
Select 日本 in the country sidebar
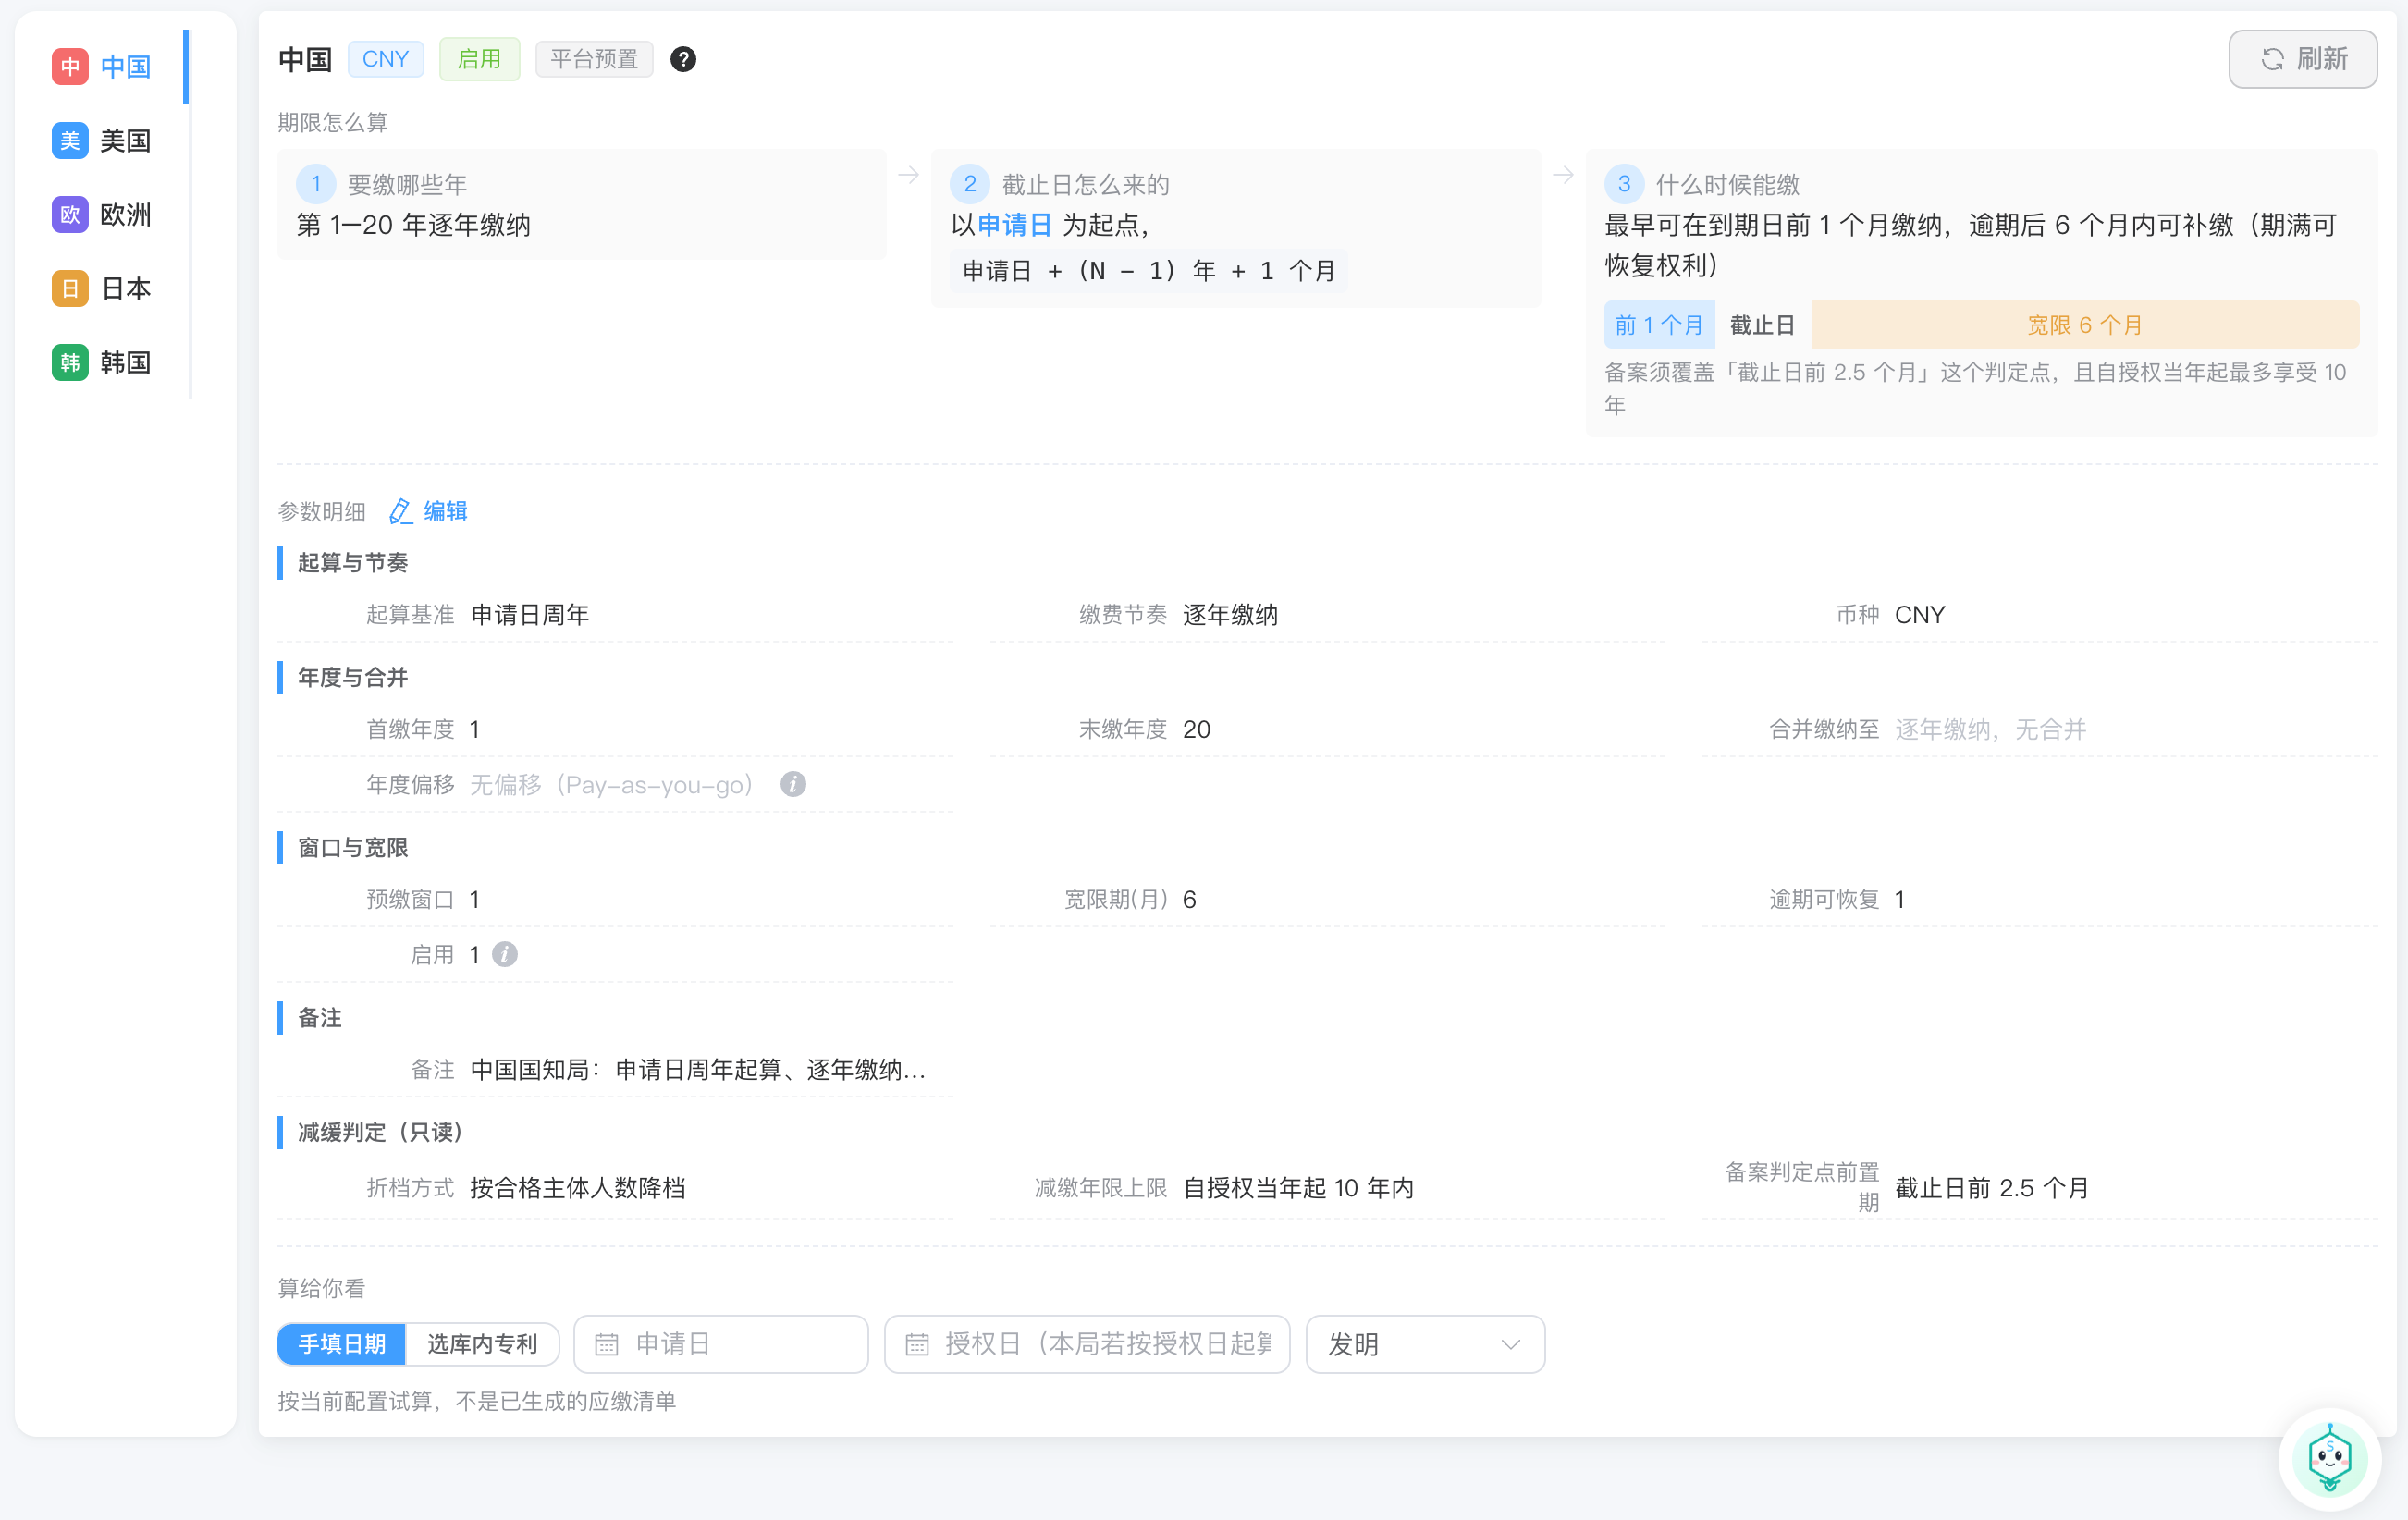click(x=102, y=289)
